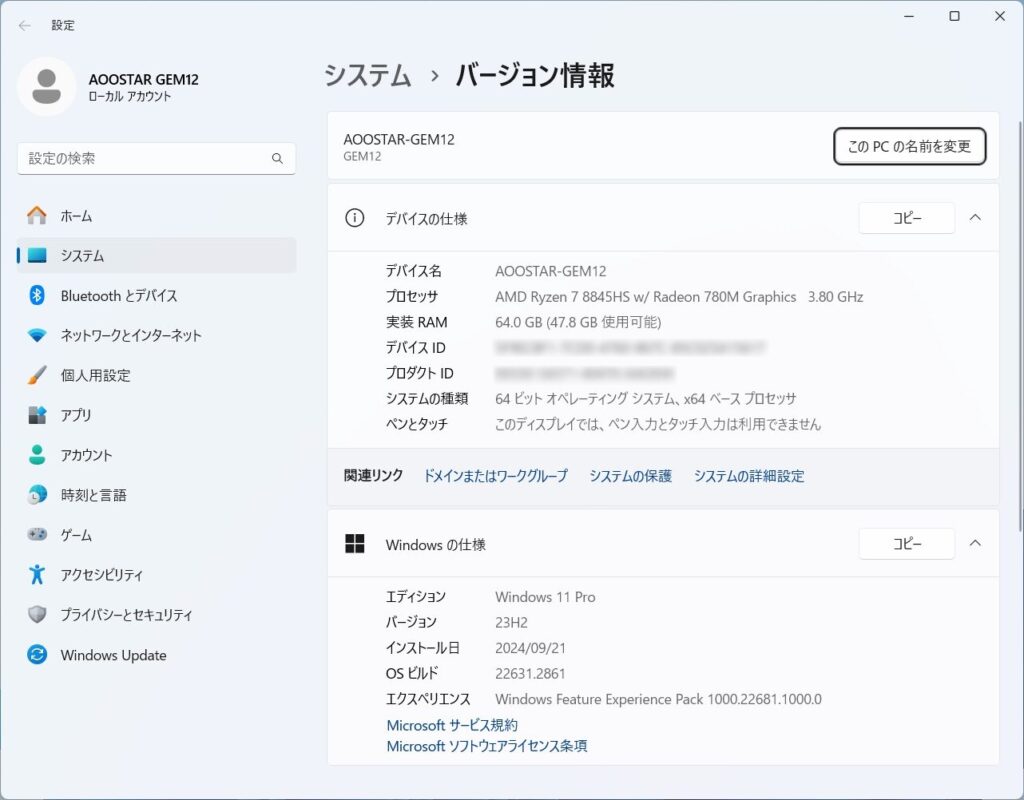The image size is (1024, 800).
Task: Maximize the 設定 window
Action: pos(954,16)
